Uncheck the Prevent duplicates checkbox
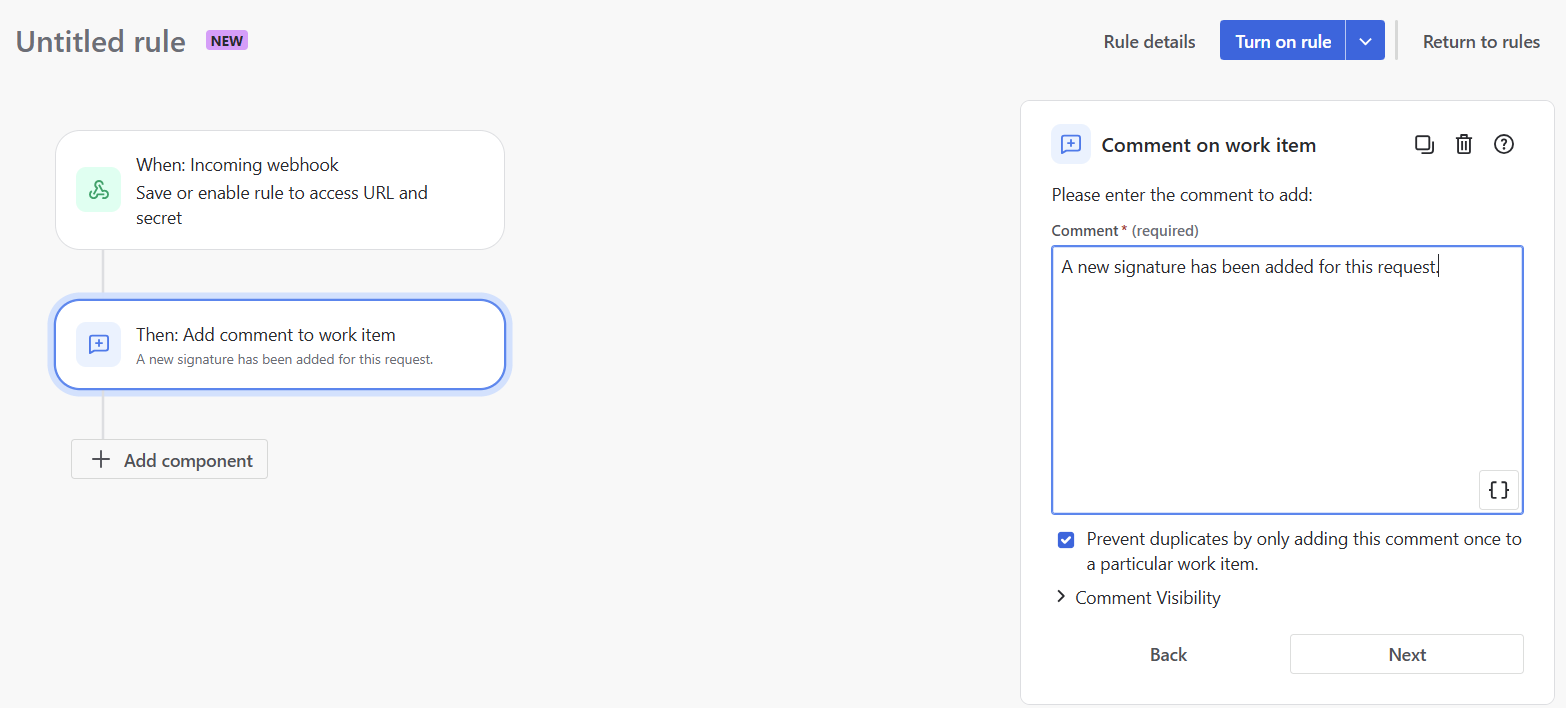 [1066, 540]
